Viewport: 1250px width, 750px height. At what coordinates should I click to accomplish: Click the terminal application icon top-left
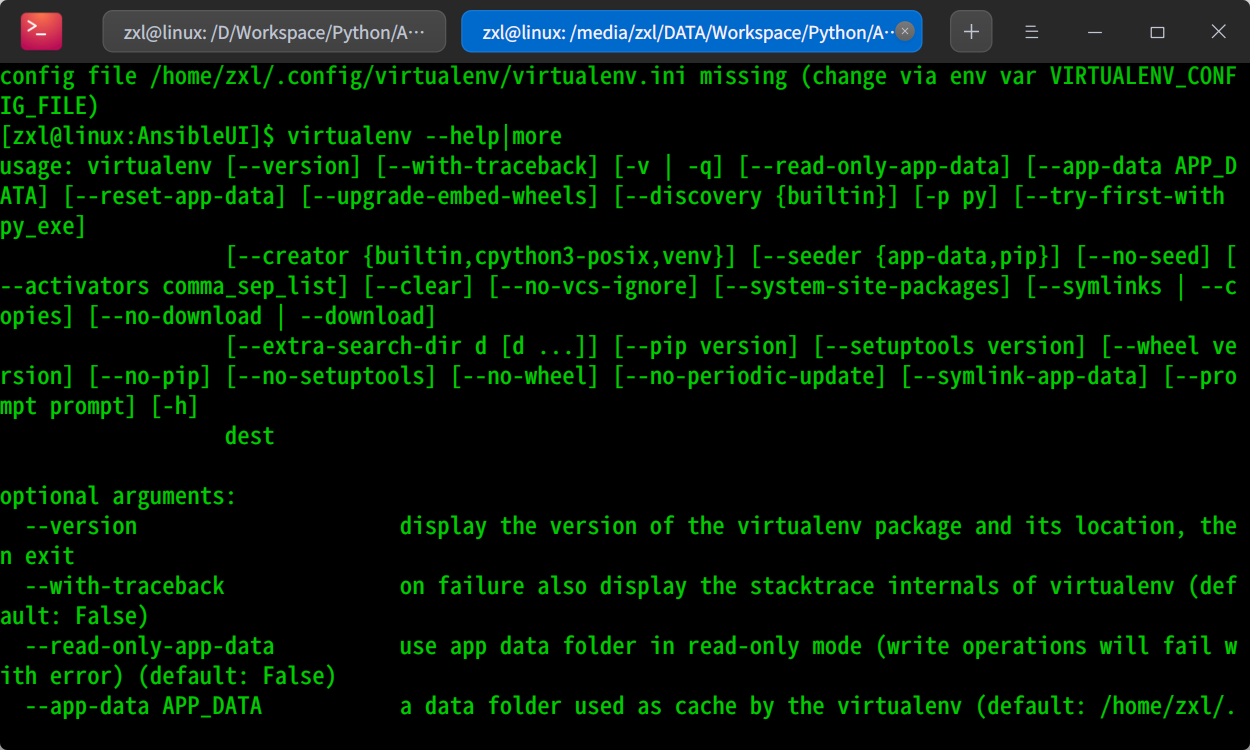click(40, 31)
